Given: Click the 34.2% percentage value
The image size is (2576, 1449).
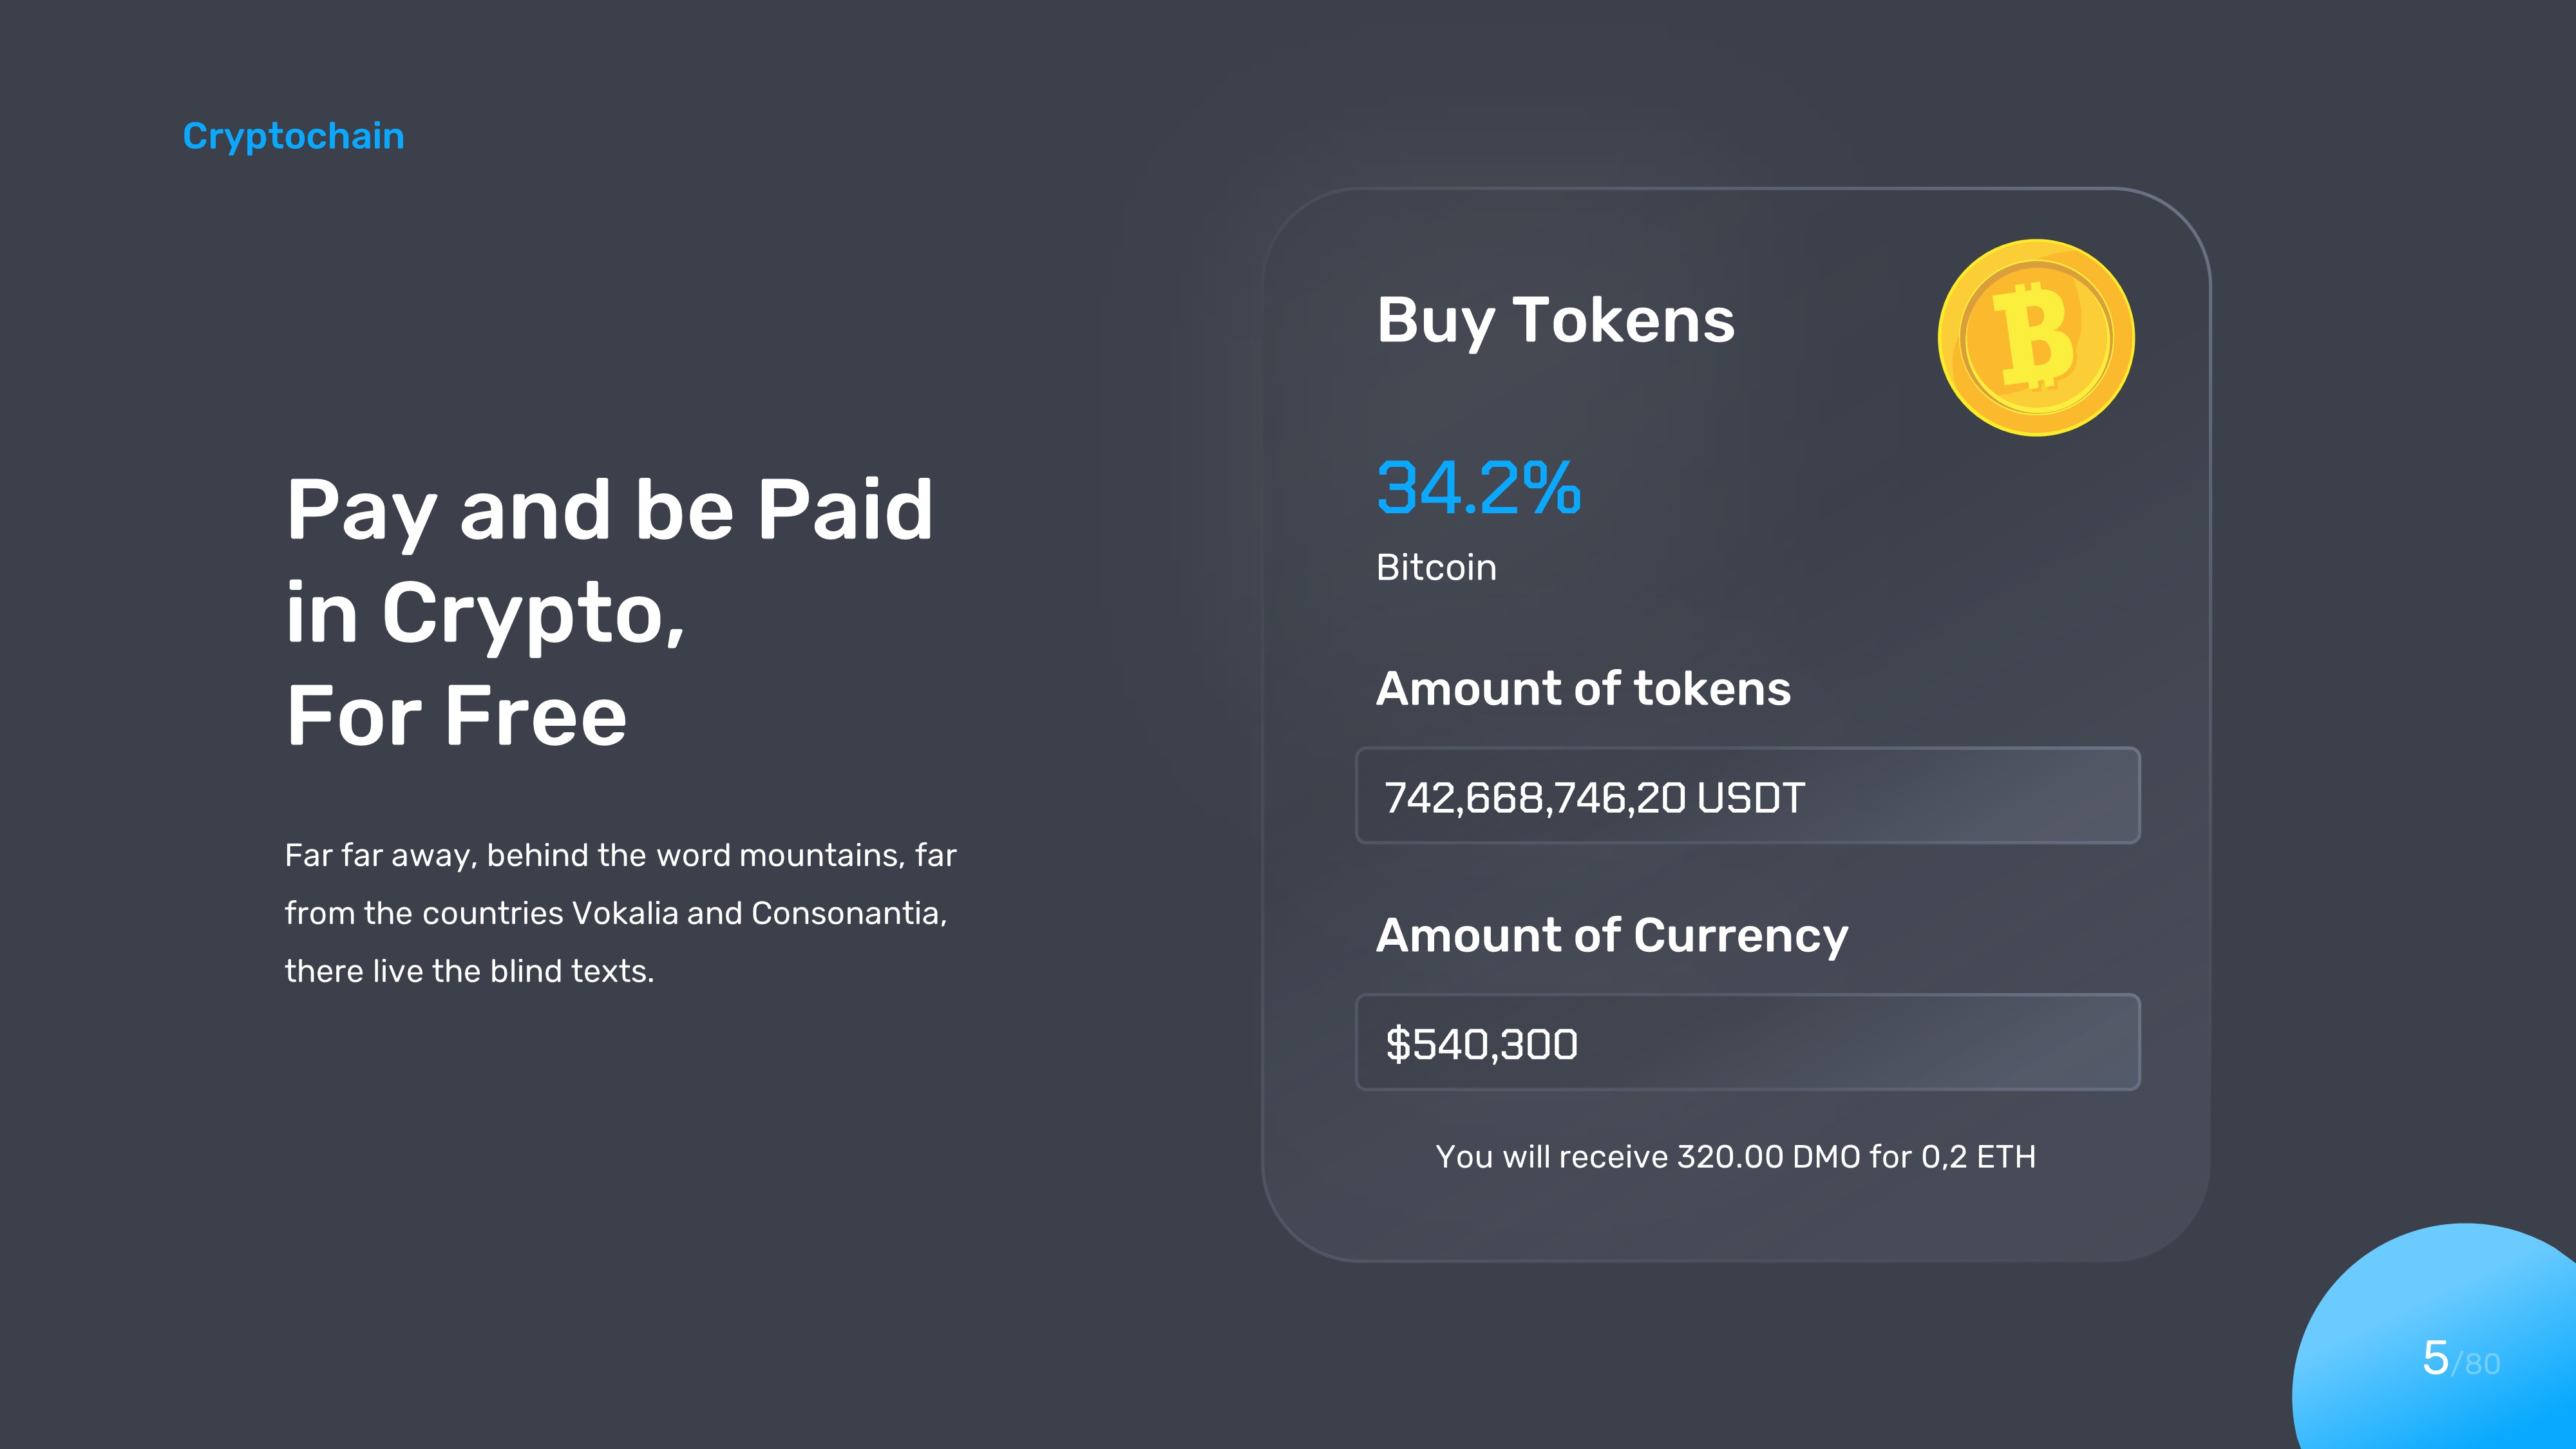Looking at the screenshot, I should (1478, 488).
